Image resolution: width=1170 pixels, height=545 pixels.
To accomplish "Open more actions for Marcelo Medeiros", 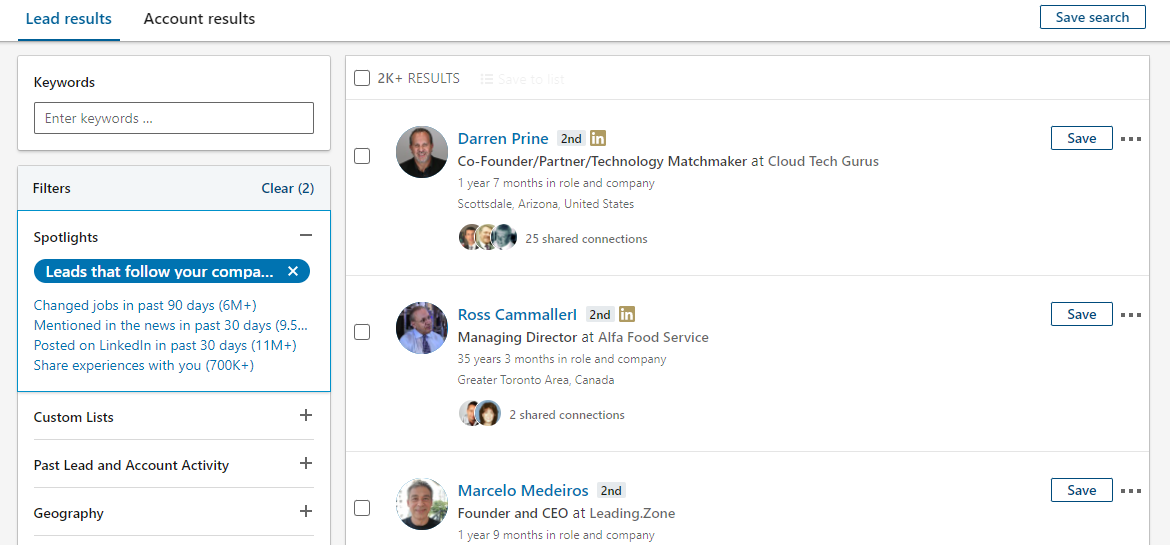I will 1130,490.
